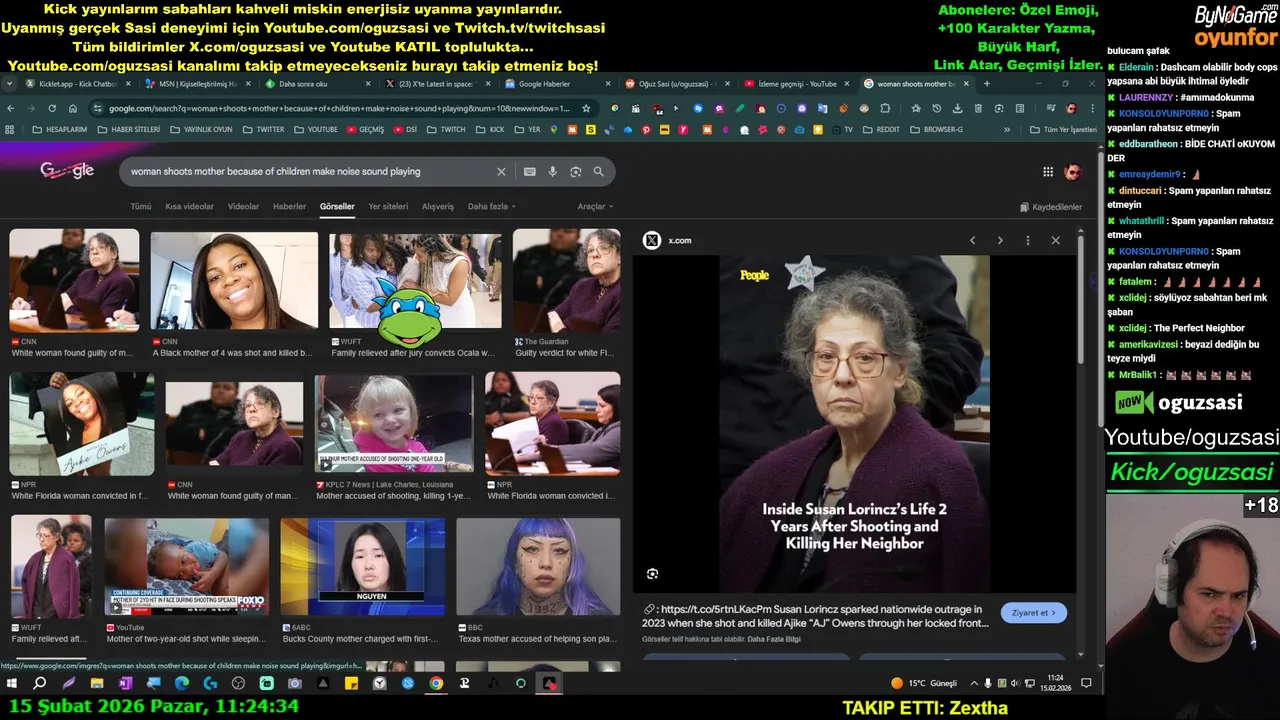Click the Chrome address bar URL
The width and height of the screenshot is (1280, 720).
pos(339,108)
